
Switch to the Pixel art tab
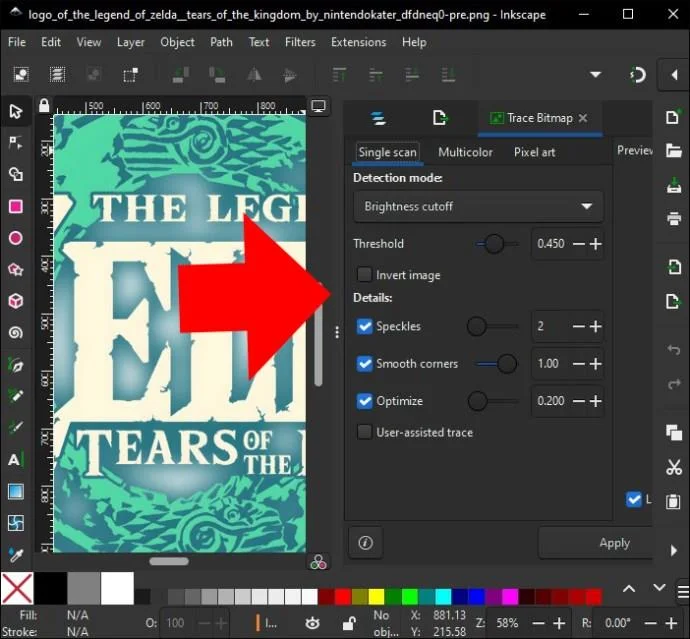tap(535, 152)
